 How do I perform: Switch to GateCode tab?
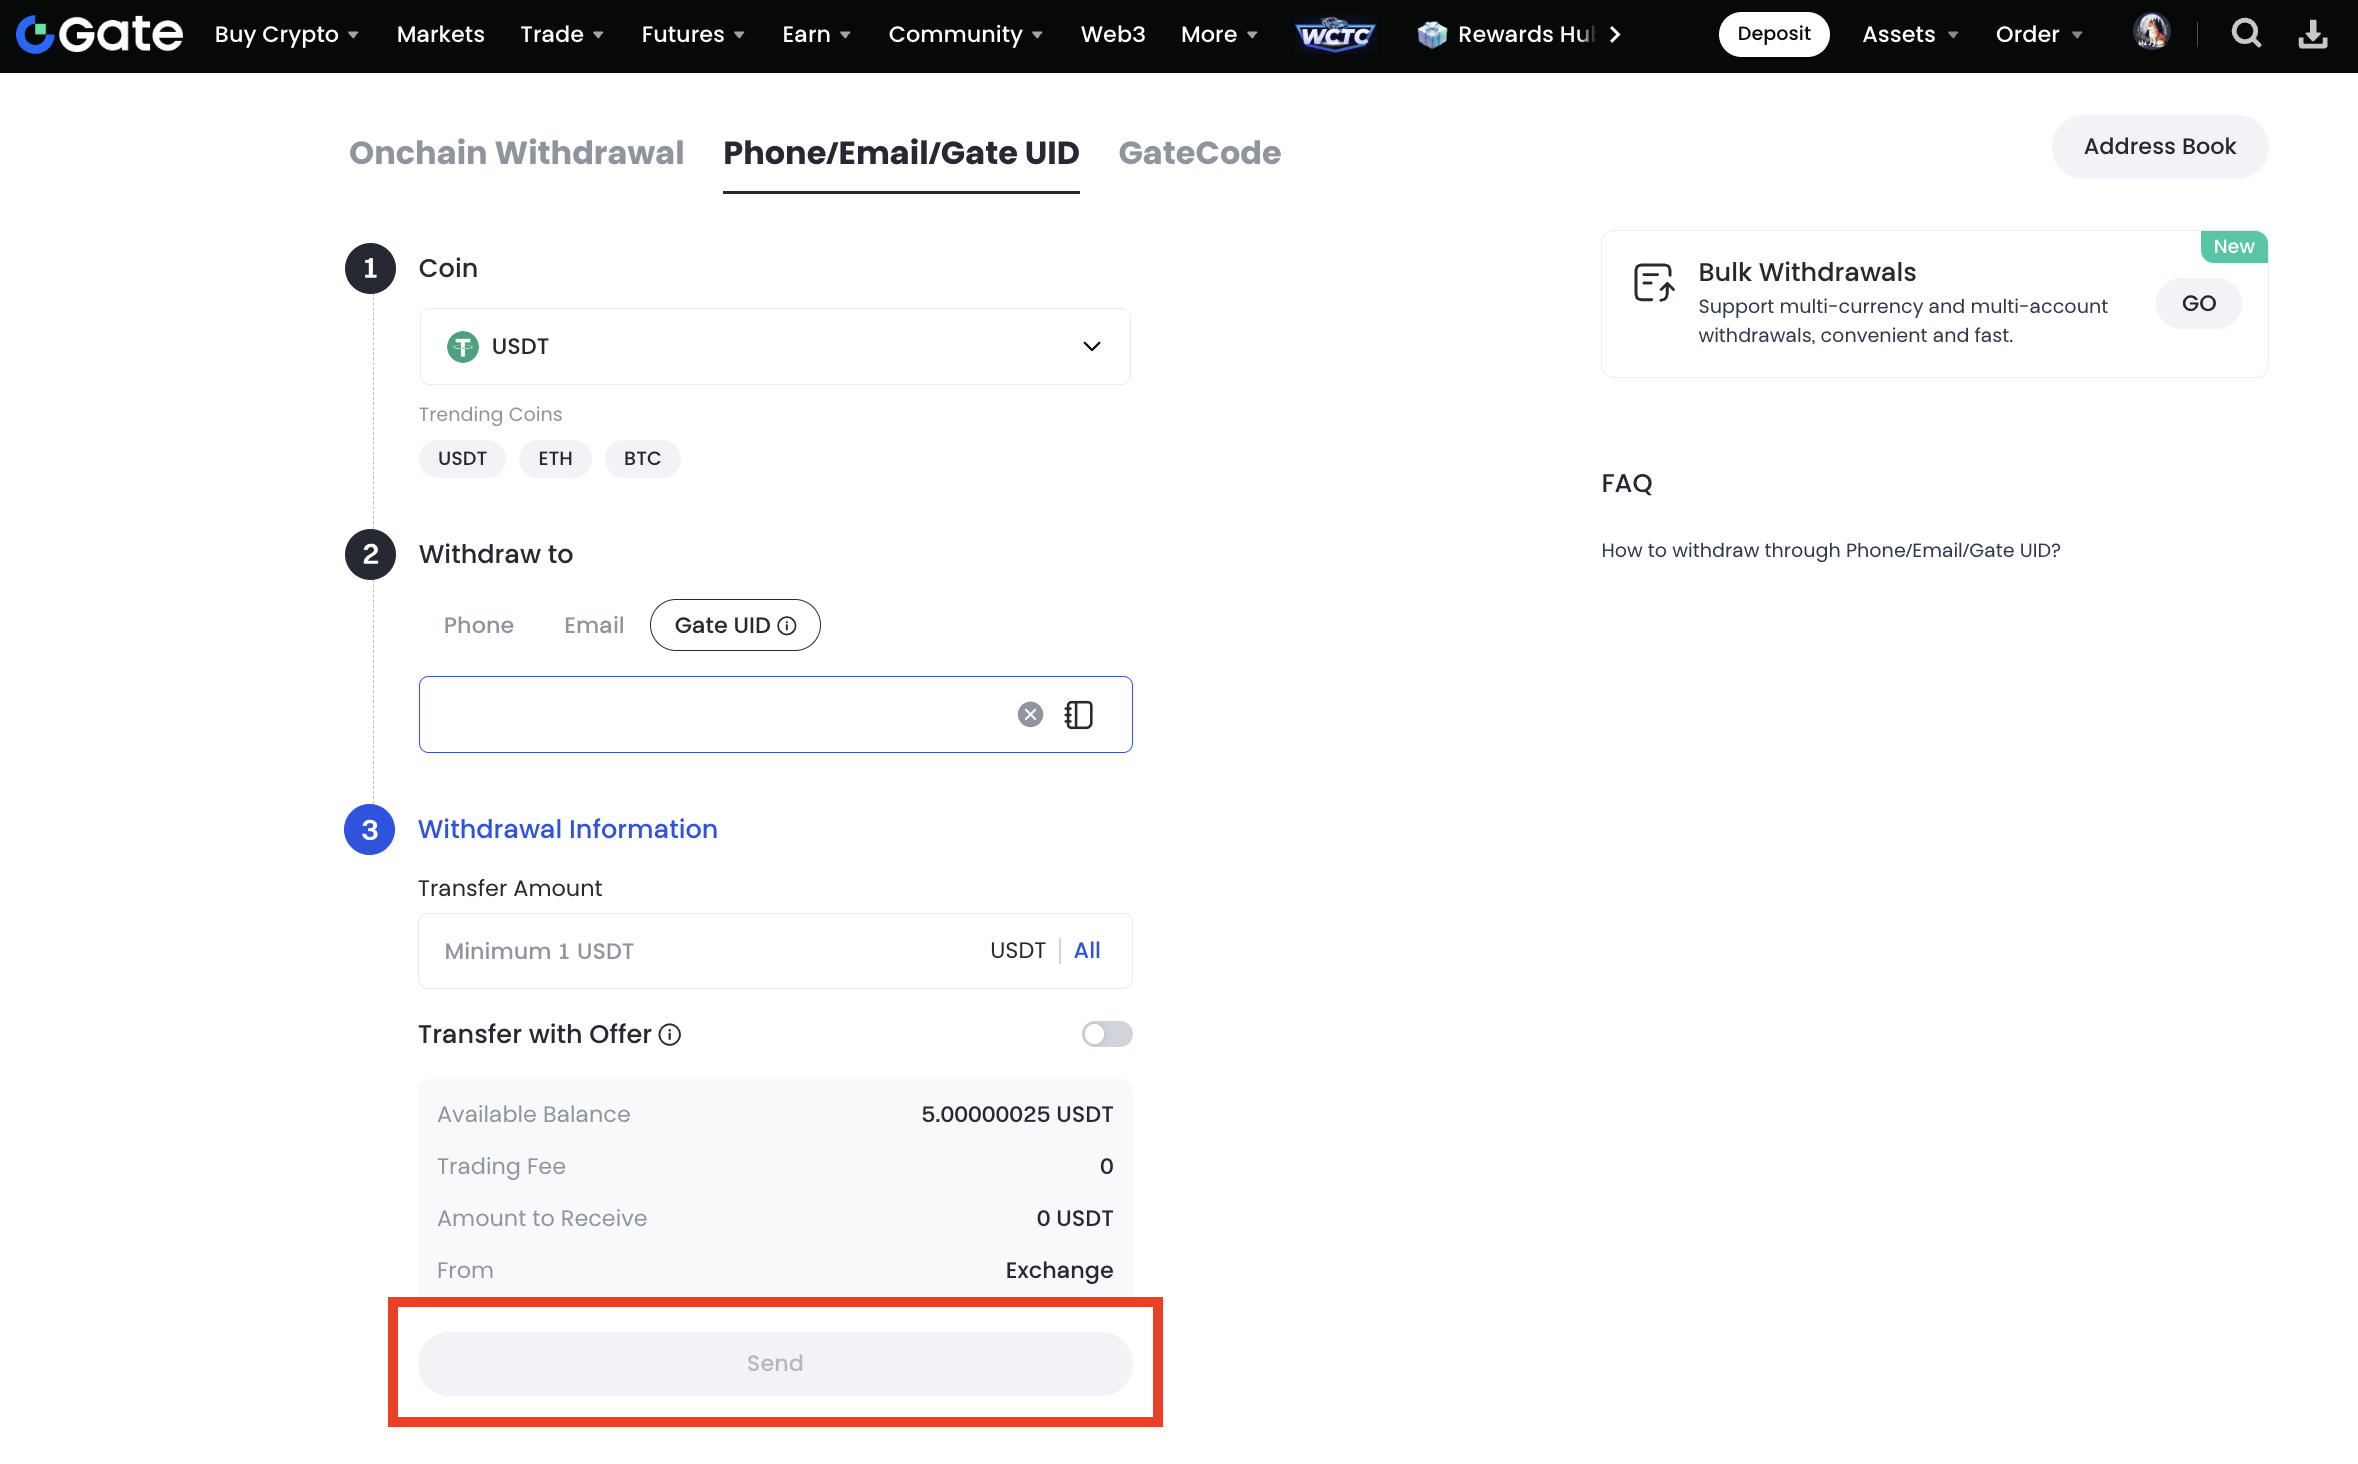coord(1199,153)
